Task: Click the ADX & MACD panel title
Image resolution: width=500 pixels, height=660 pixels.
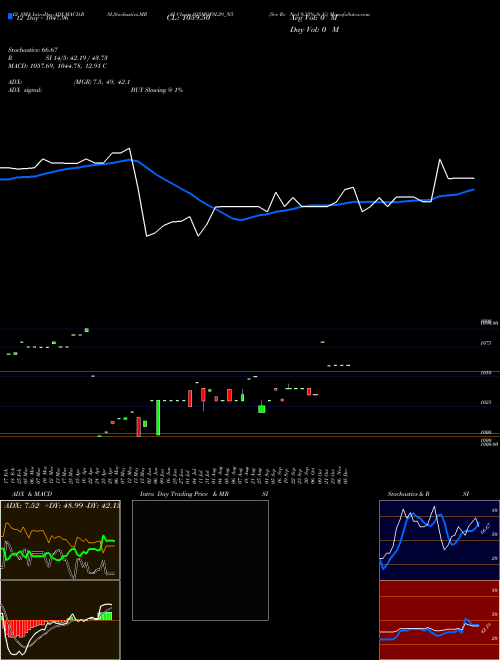Action: [x=32, y=494]
